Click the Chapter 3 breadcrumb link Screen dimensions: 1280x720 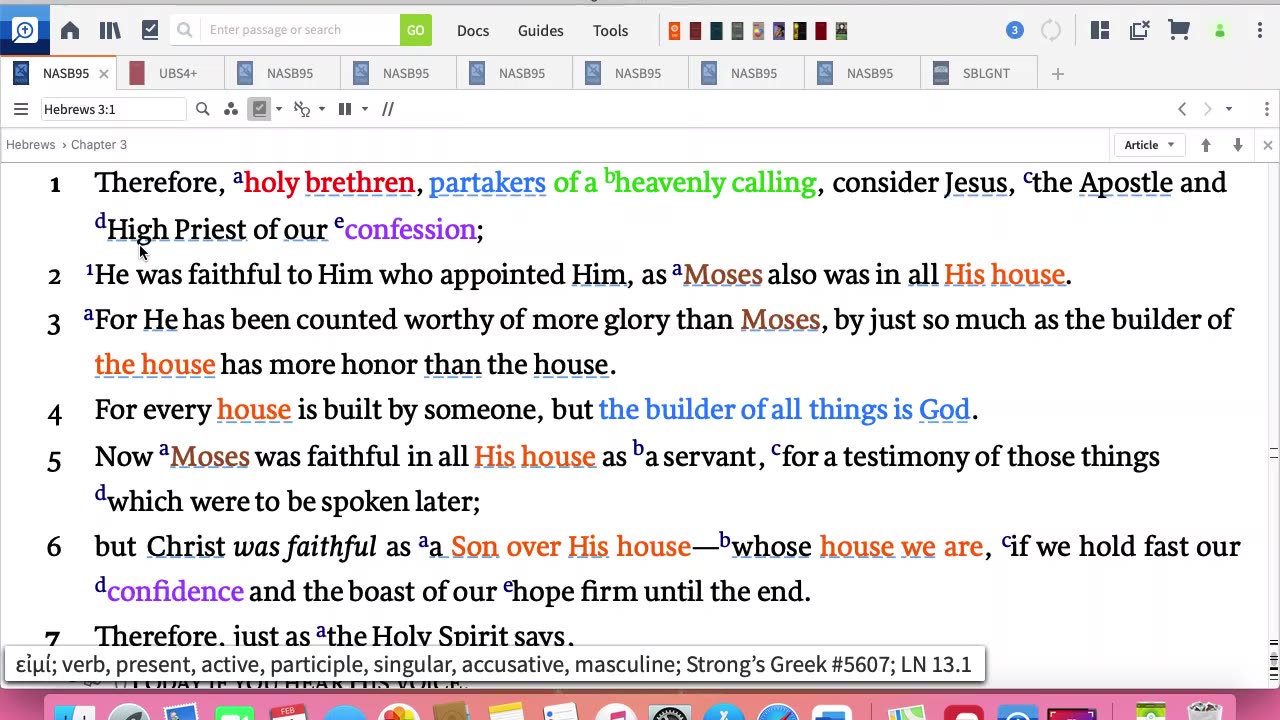pyautogui.click(x=98, y=144)
